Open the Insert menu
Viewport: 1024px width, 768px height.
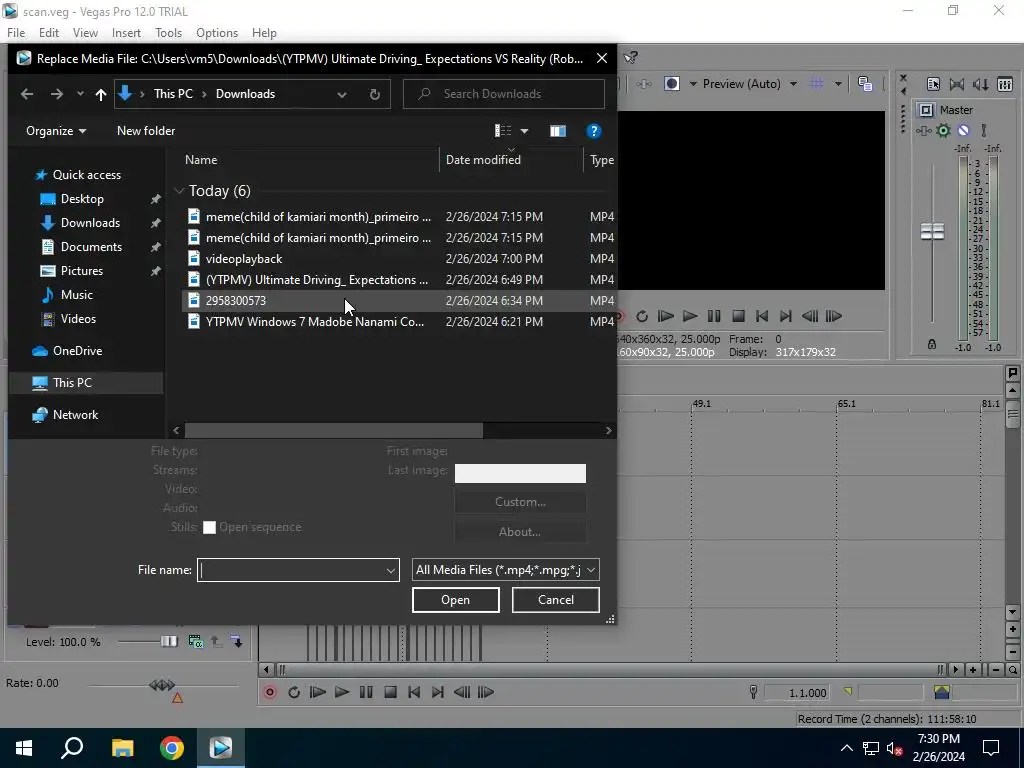(x=126, y=33)
